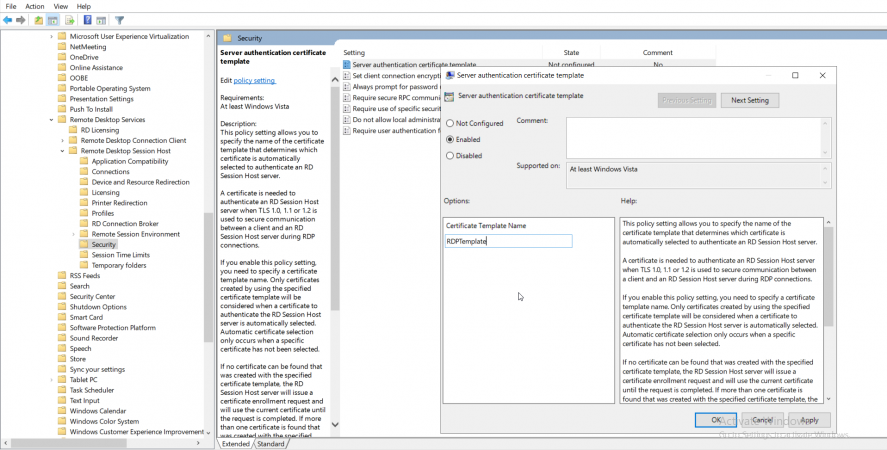Screen dimensions: 887x450
Task: Click the Next Setting button
Action: point(749,100)
